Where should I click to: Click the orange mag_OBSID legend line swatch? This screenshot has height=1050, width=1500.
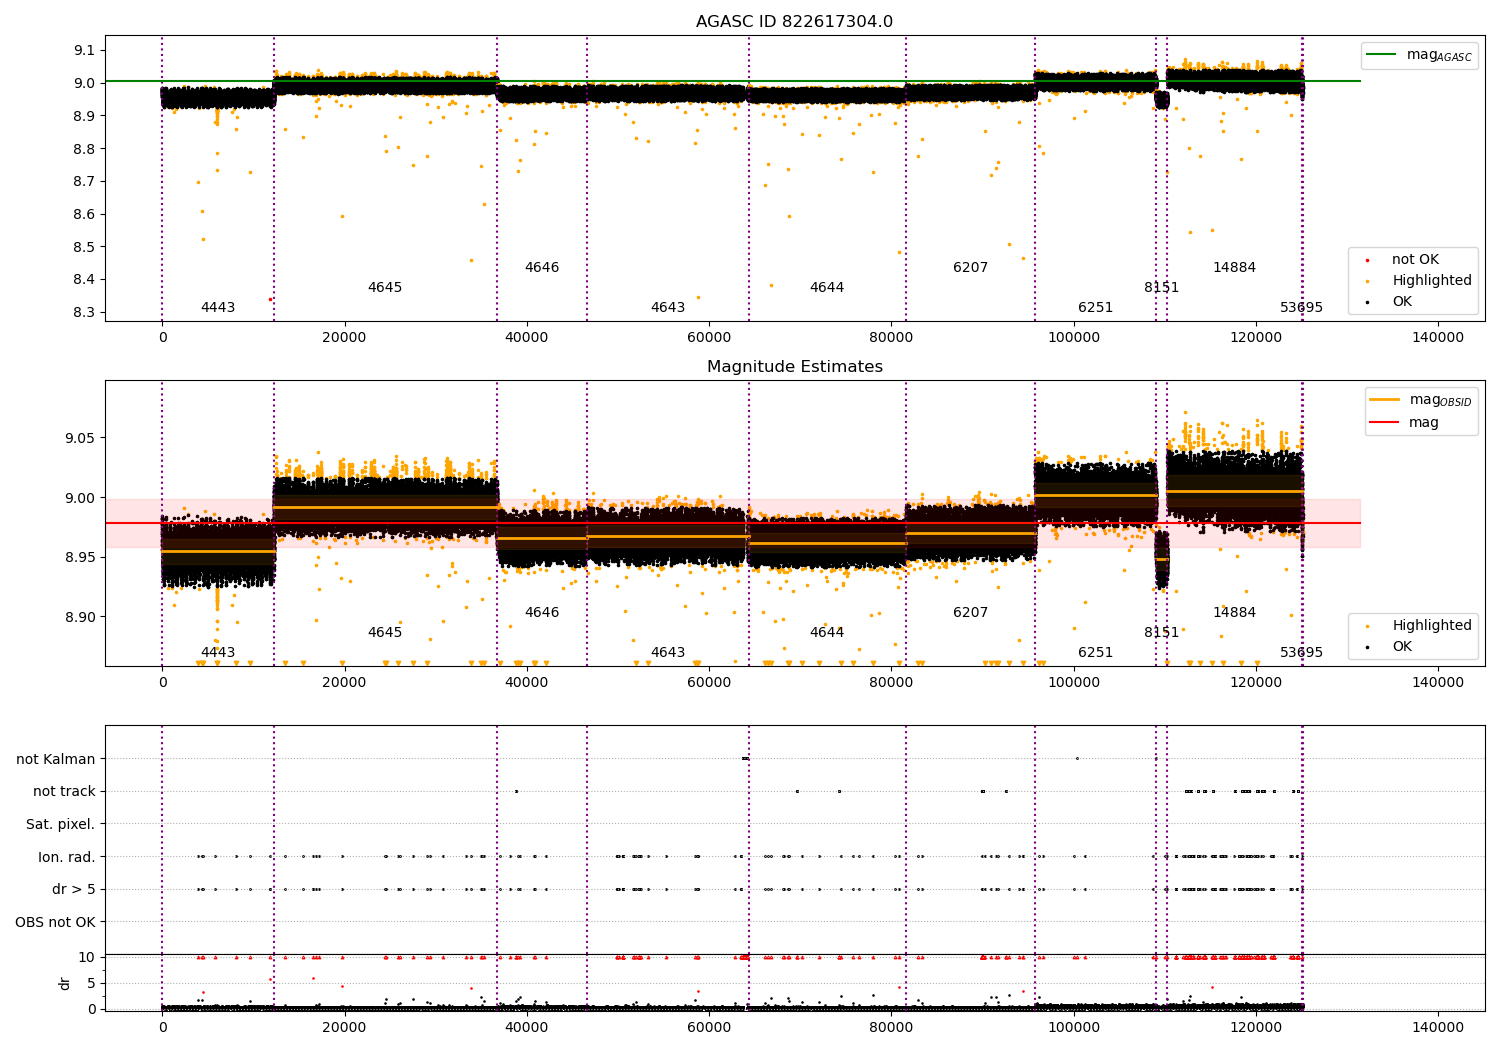(1385, 399)
